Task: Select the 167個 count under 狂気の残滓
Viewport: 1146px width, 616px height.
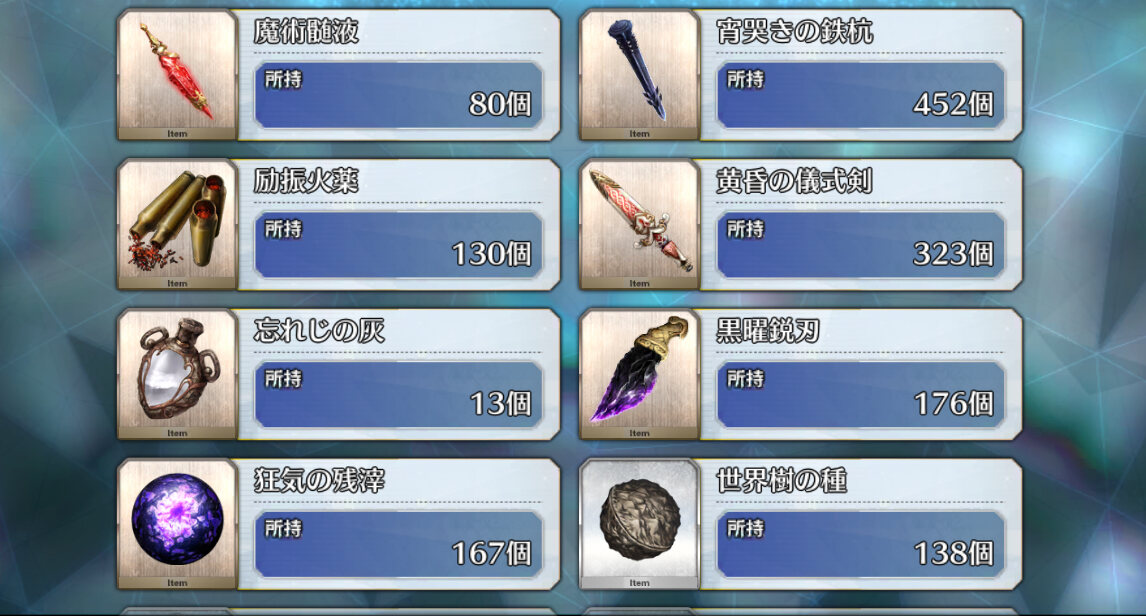Action: (398, 544)
